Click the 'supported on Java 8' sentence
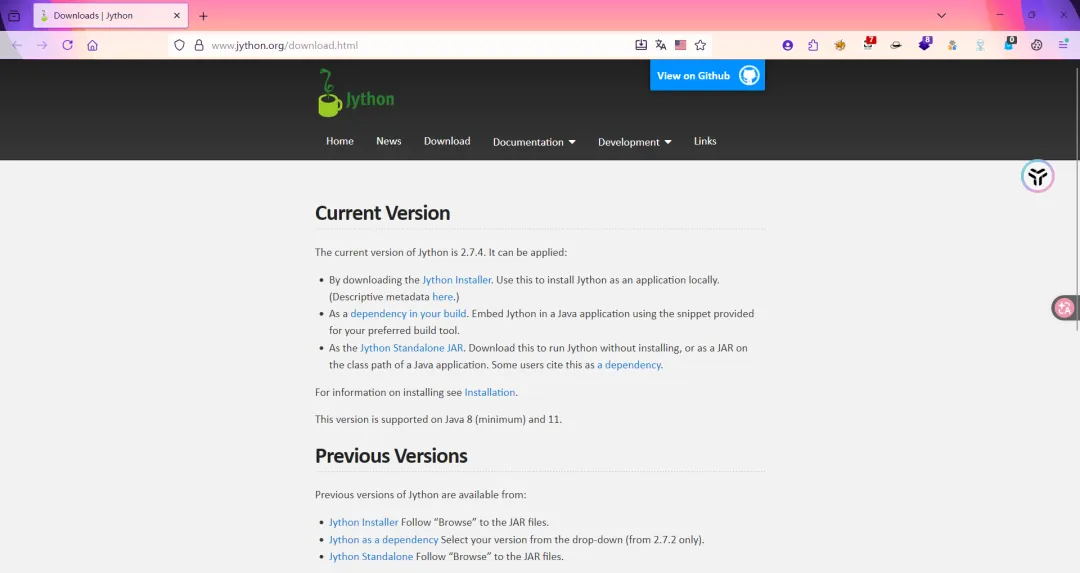 [438, 419]
